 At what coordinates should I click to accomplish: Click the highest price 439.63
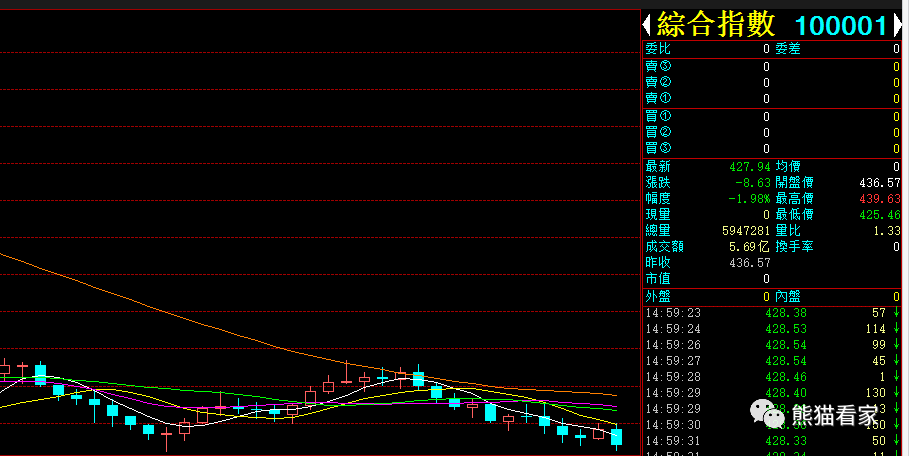(879, 199)
